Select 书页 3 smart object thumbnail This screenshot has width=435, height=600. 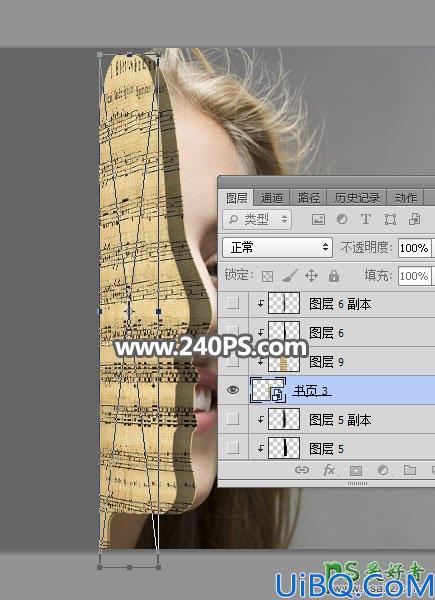(x=268, y=390)
